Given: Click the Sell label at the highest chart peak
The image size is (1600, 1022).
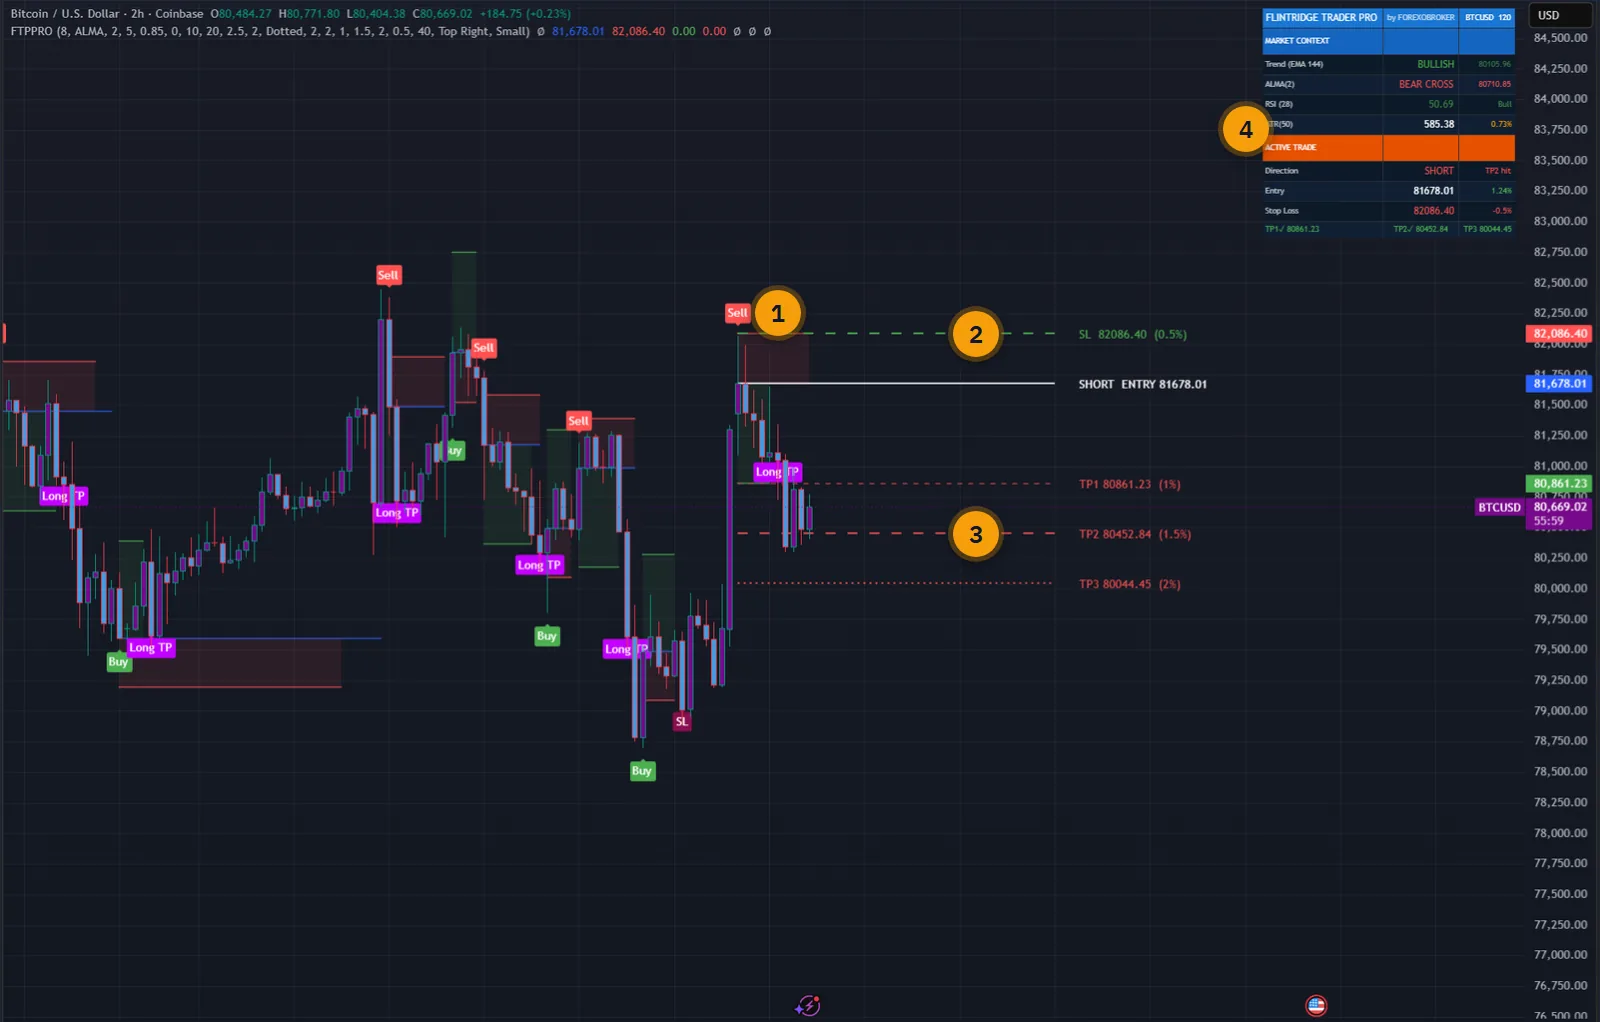Looking at the screenshot, I should point(388,275).
